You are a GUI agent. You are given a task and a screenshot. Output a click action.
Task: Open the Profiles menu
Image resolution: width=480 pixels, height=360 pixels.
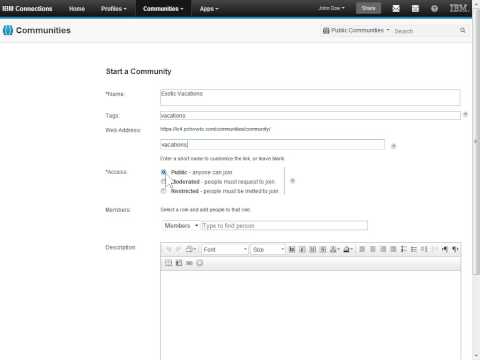pos(114,9)
